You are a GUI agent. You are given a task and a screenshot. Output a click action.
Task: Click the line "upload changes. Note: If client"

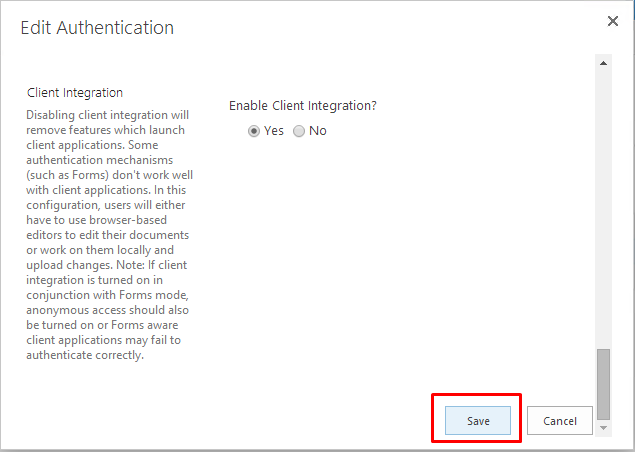tap(107, 265)
